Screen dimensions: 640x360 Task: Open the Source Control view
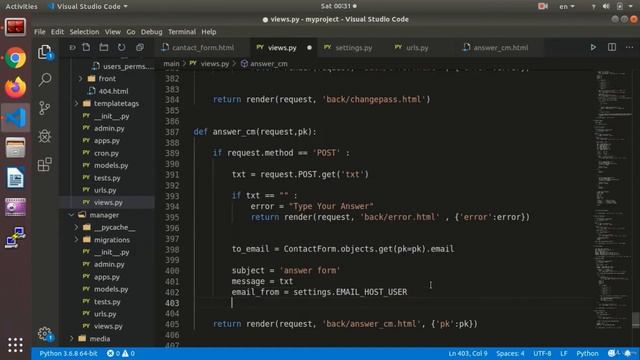44,108
